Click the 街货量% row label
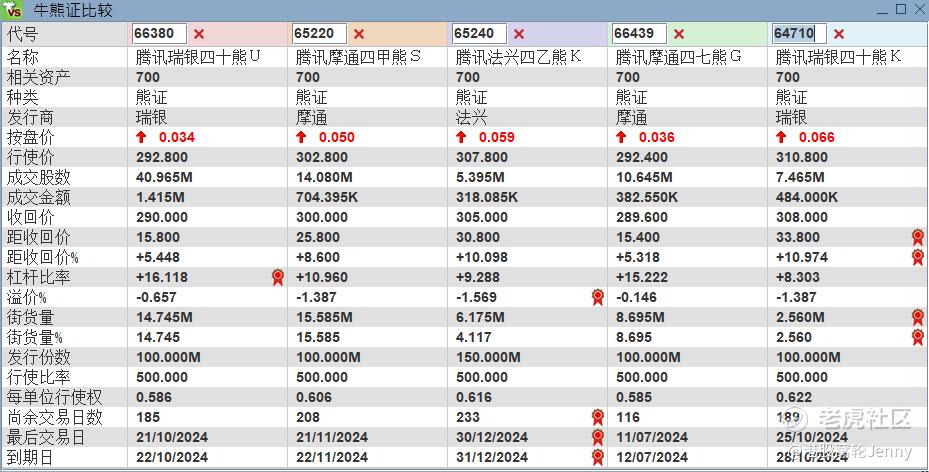The image size is (929, 472). coord(35,338)
